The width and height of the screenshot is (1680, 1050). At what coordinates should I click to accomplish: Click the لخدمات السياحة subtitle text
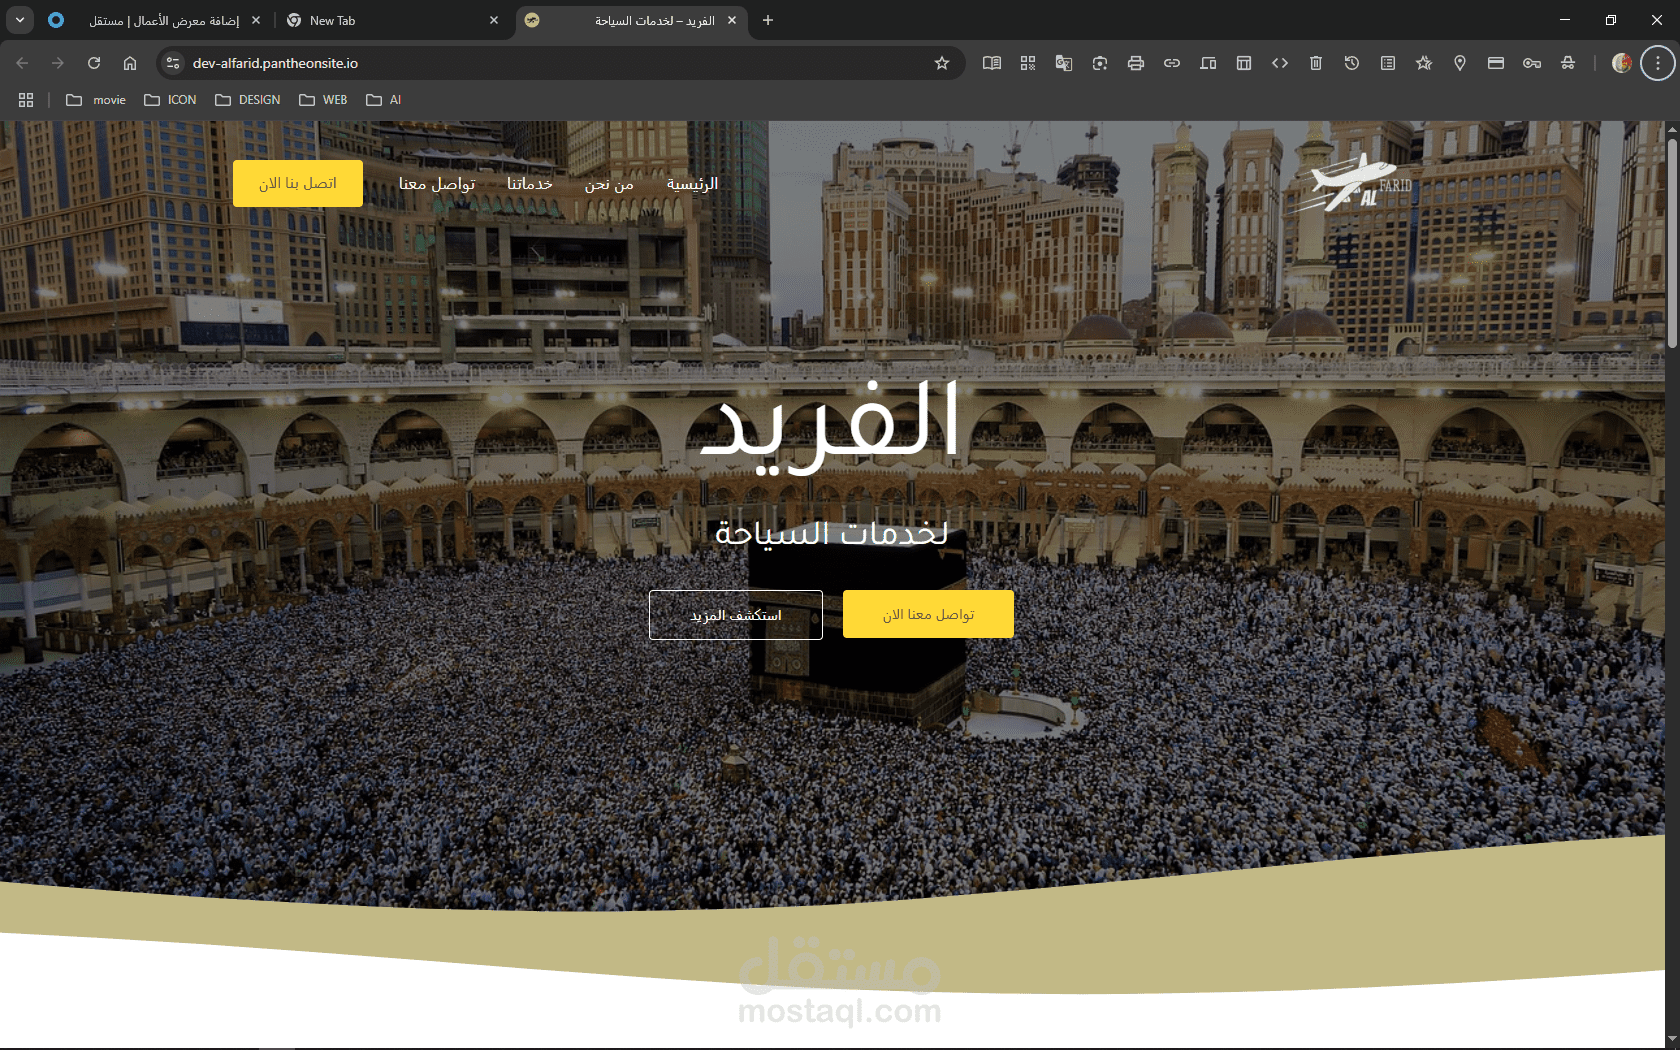pyautogui.click(x=832, y=533)
